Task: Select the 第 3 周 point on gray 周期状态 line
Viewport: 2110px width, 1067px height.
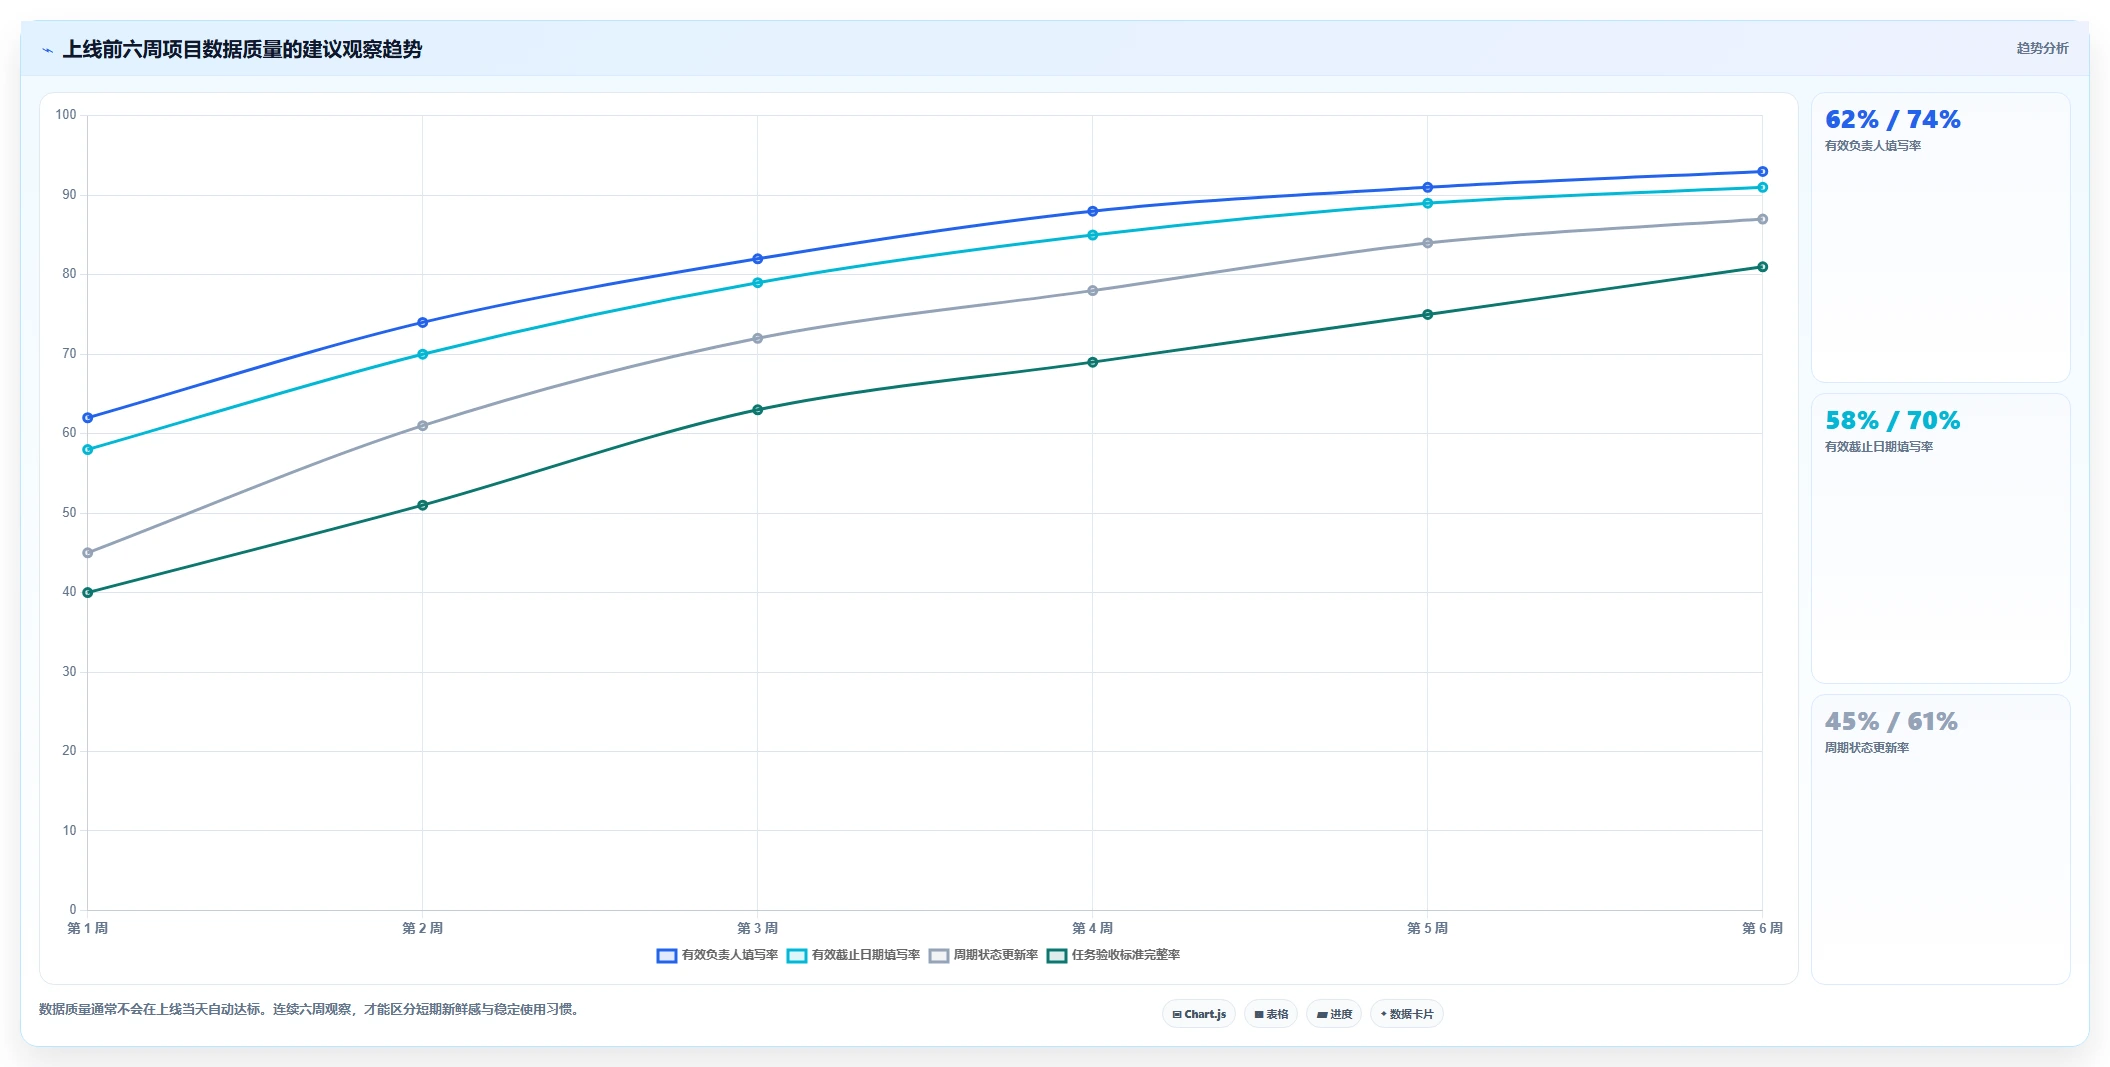Action: 757,338
